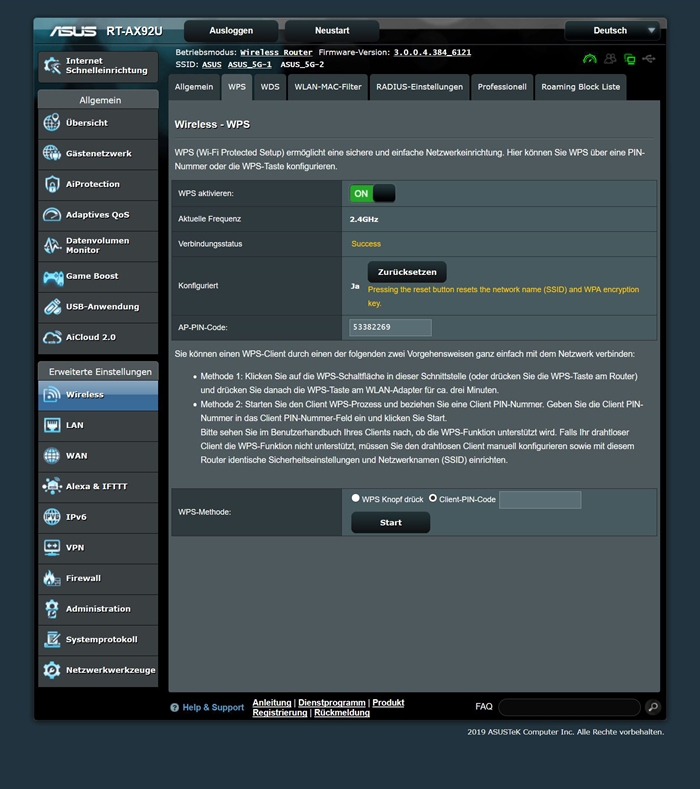Click the green speed gauge status icon
This screenshot has width=700, height=789.
coord(590,59)
